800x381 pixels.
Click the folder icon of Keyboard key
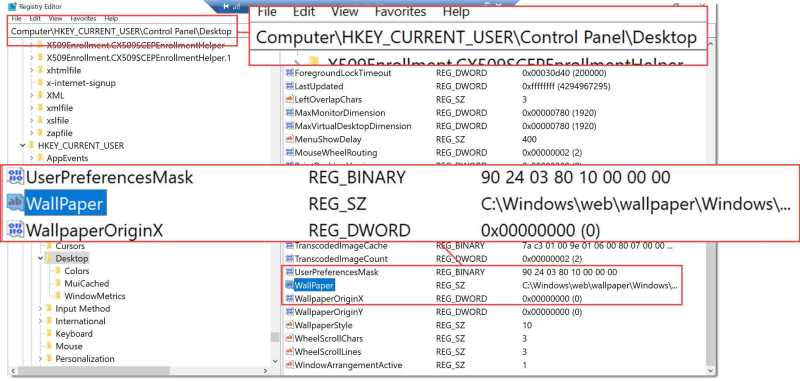click(x=49, y=334)
